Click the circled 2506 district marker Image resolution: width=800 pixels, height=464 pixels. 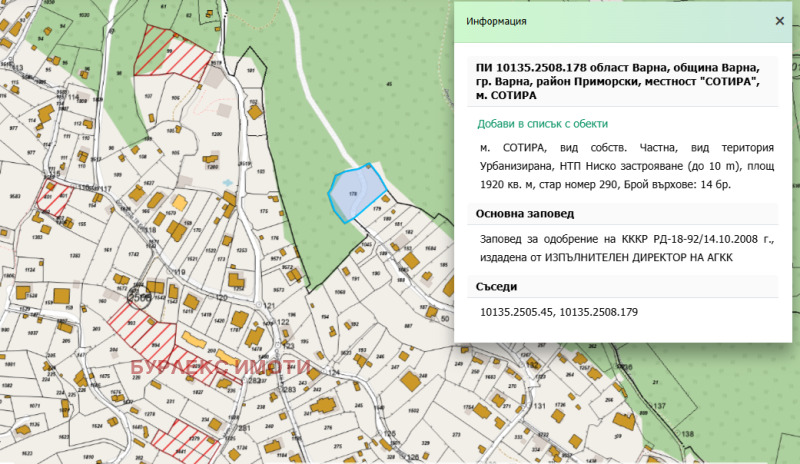tap(139, 297)
